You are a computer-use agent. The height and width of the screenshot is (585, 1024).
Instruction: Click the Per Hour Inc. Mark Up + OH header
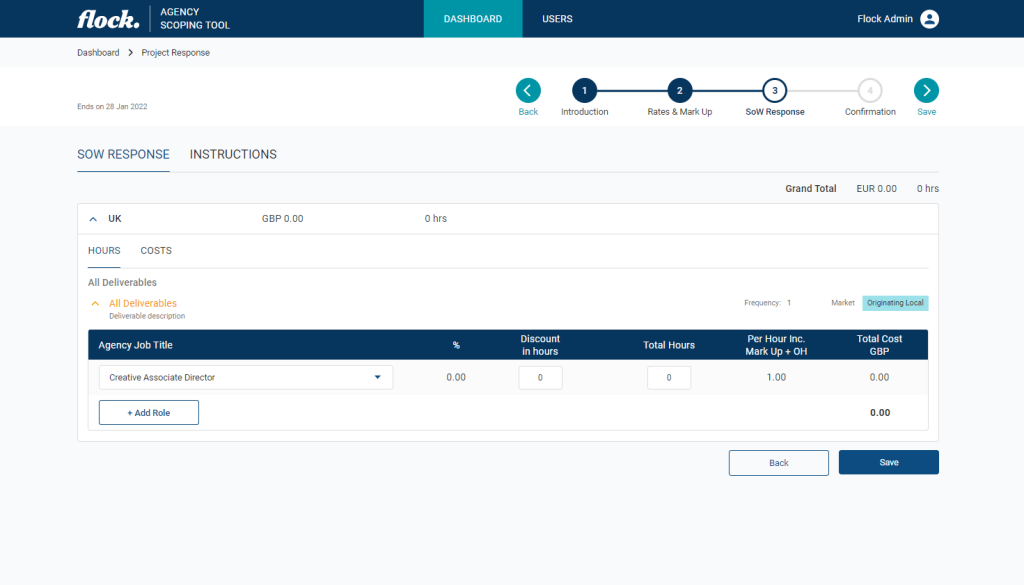tap(776, 345)
